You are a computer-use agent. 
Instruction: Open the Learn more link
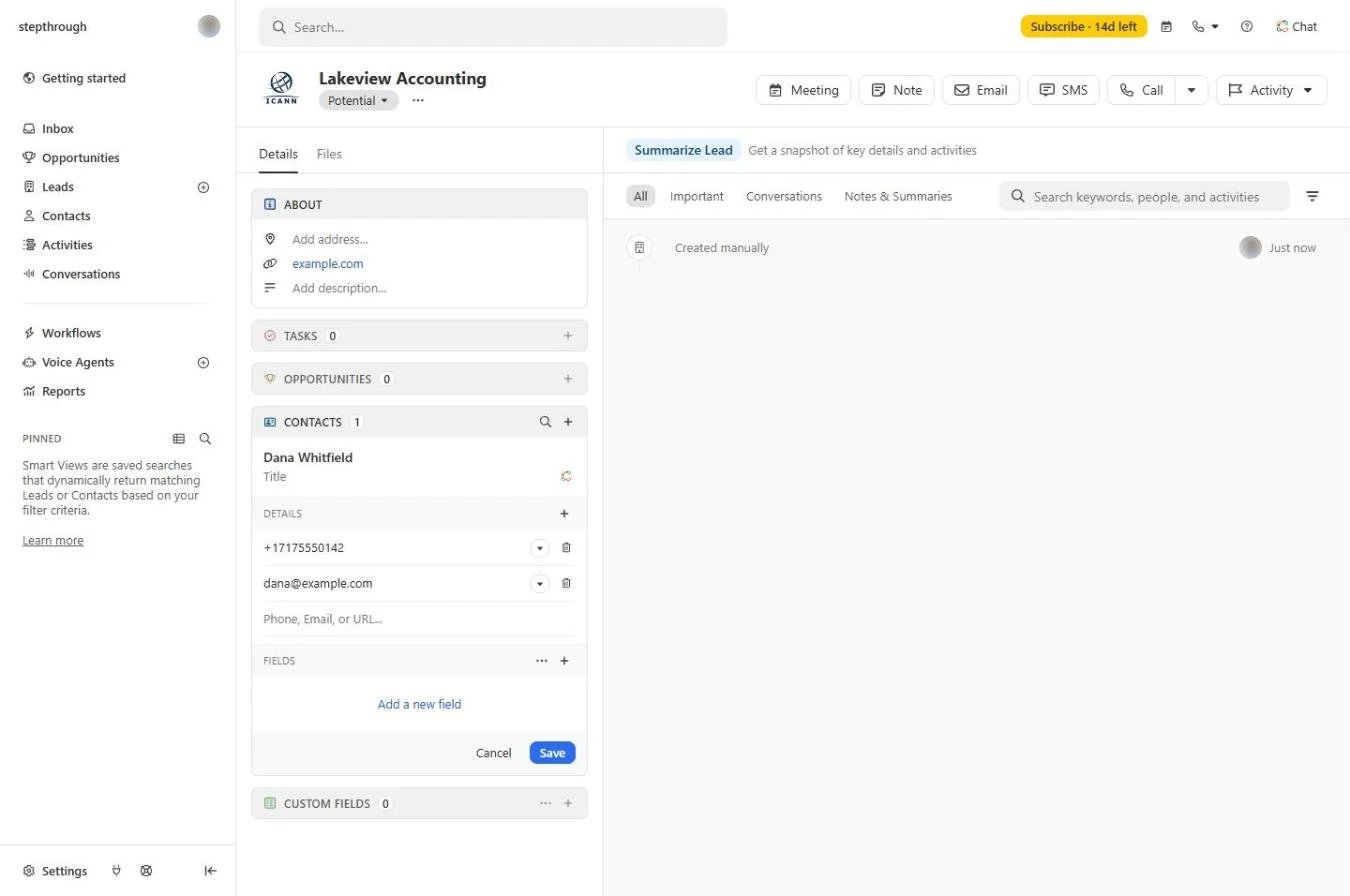tap(53, 541)
